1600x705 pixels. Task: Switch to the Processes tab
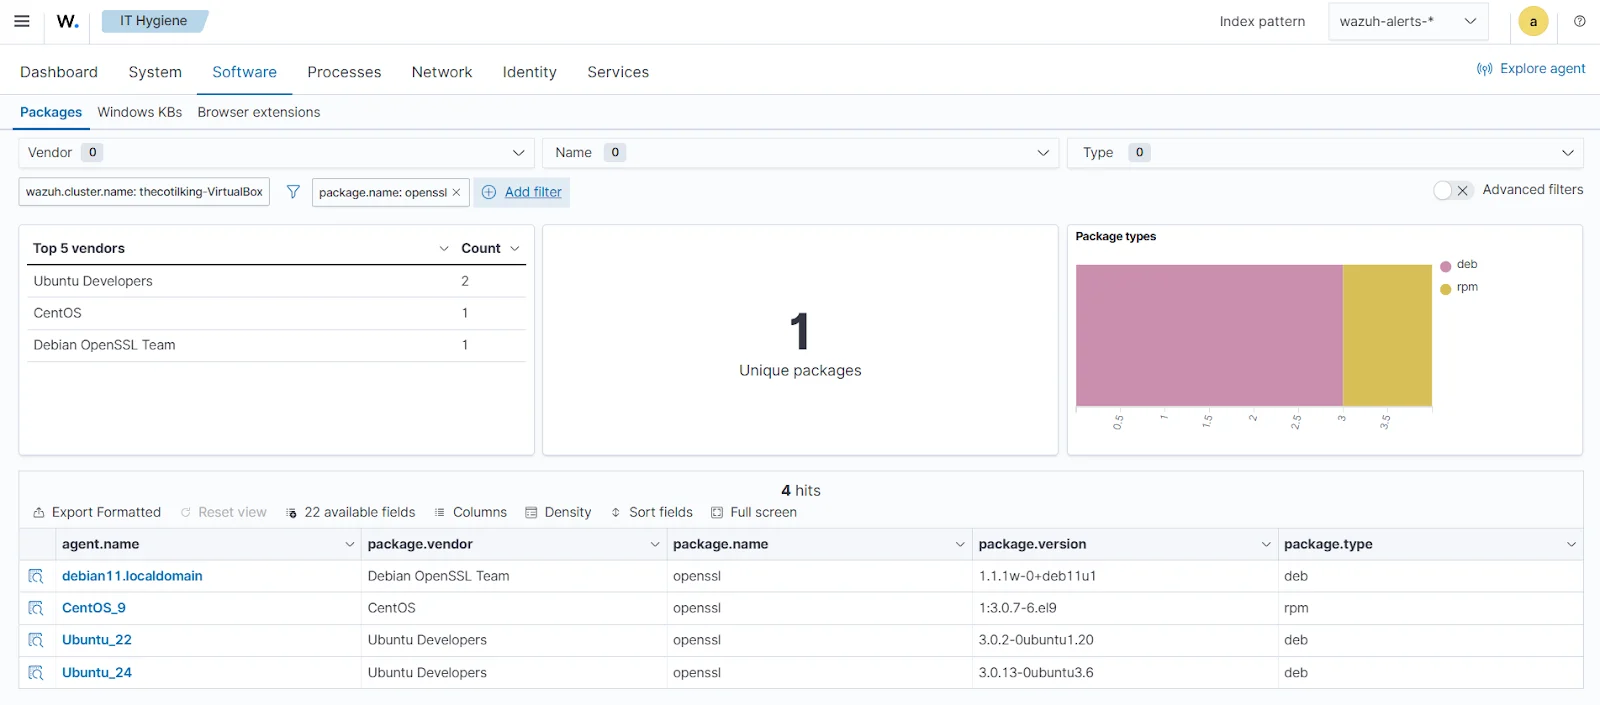click(x=344, y=72)
